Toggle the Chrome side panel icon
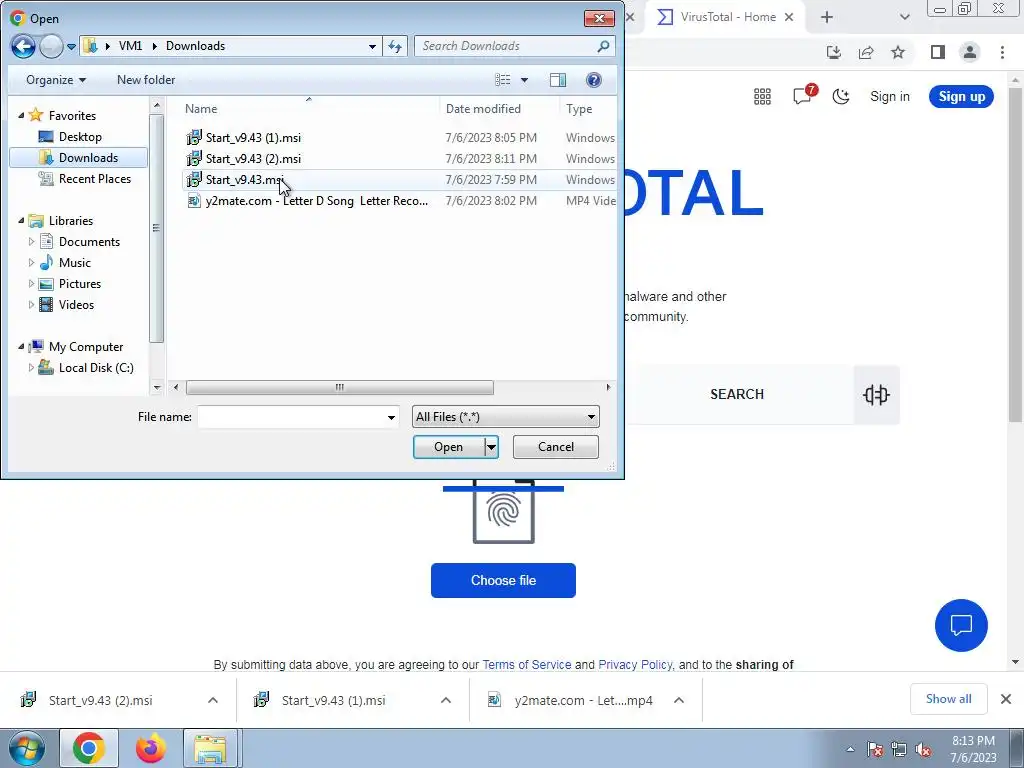1024x768 pixels. coord(938,52)
